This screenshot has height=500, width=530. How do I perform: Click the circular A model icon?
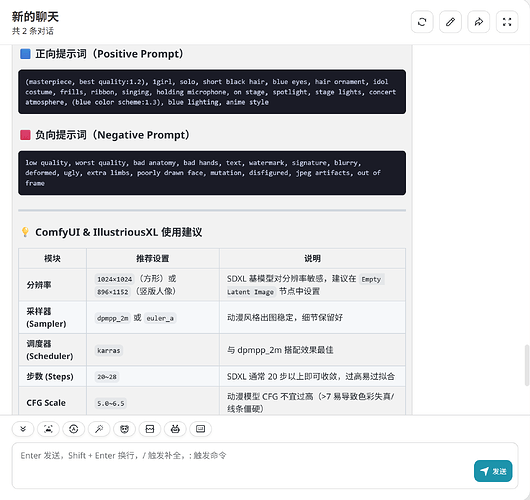[x=74, y=429]
